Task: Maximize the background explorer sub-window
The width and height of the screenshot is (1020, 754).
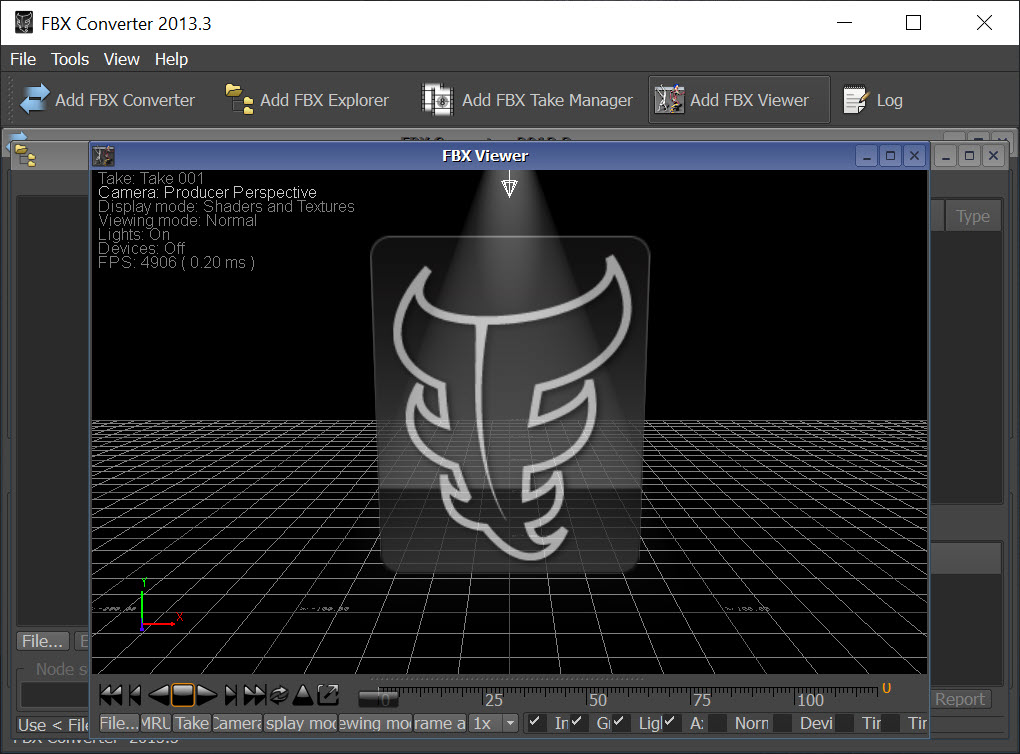Action: [x=969, y=156]
